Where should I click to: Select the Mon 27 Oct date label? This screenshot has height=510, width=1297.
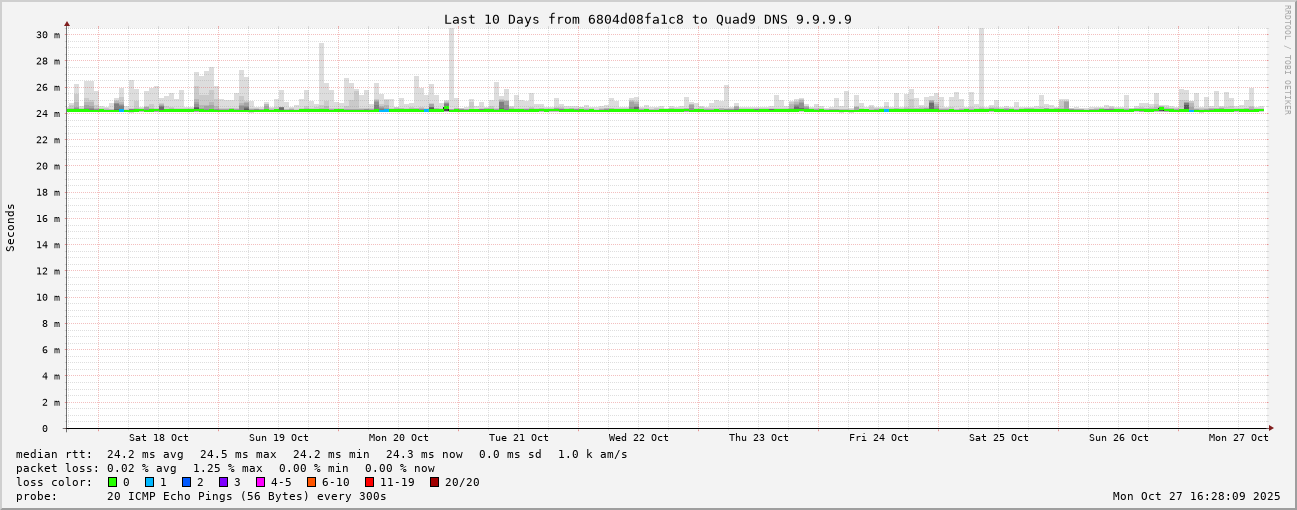click(1238, 438)
